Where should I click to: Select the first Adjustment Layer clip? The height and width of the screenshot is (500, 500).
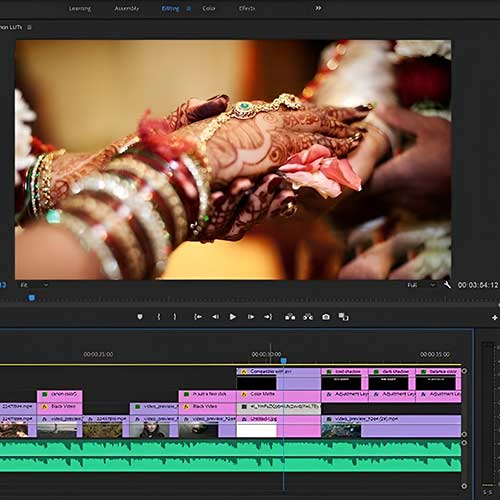345,396
